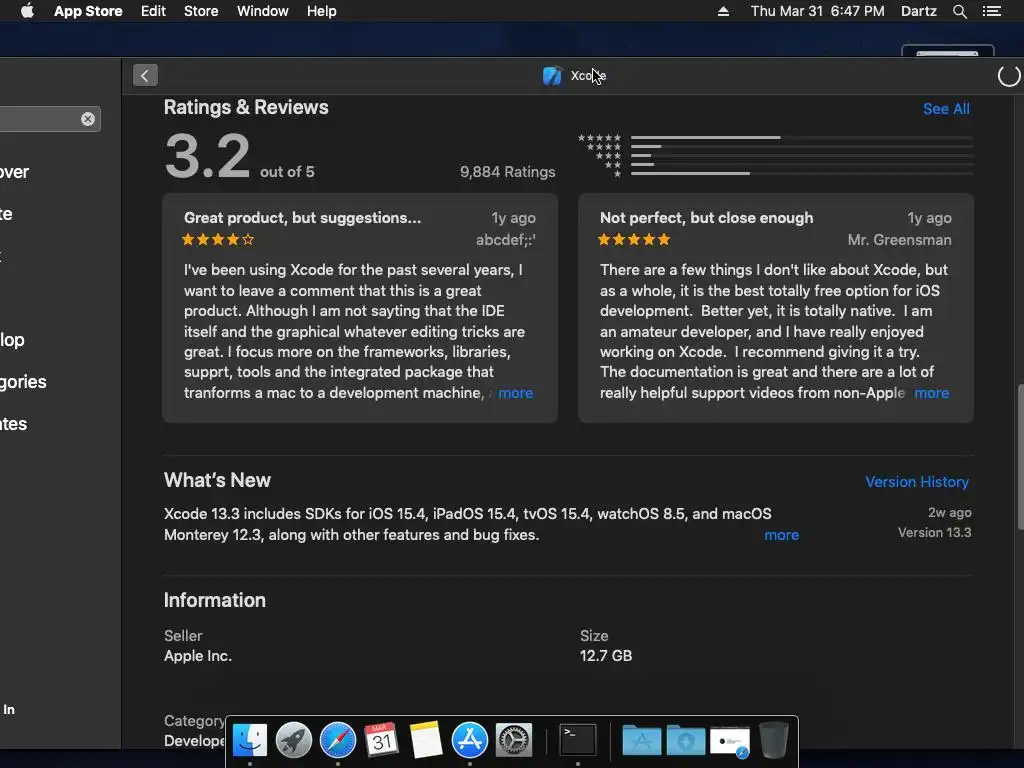1024x768 pixels.
Task: Open the Apple menu
Action: coord(27,11)
